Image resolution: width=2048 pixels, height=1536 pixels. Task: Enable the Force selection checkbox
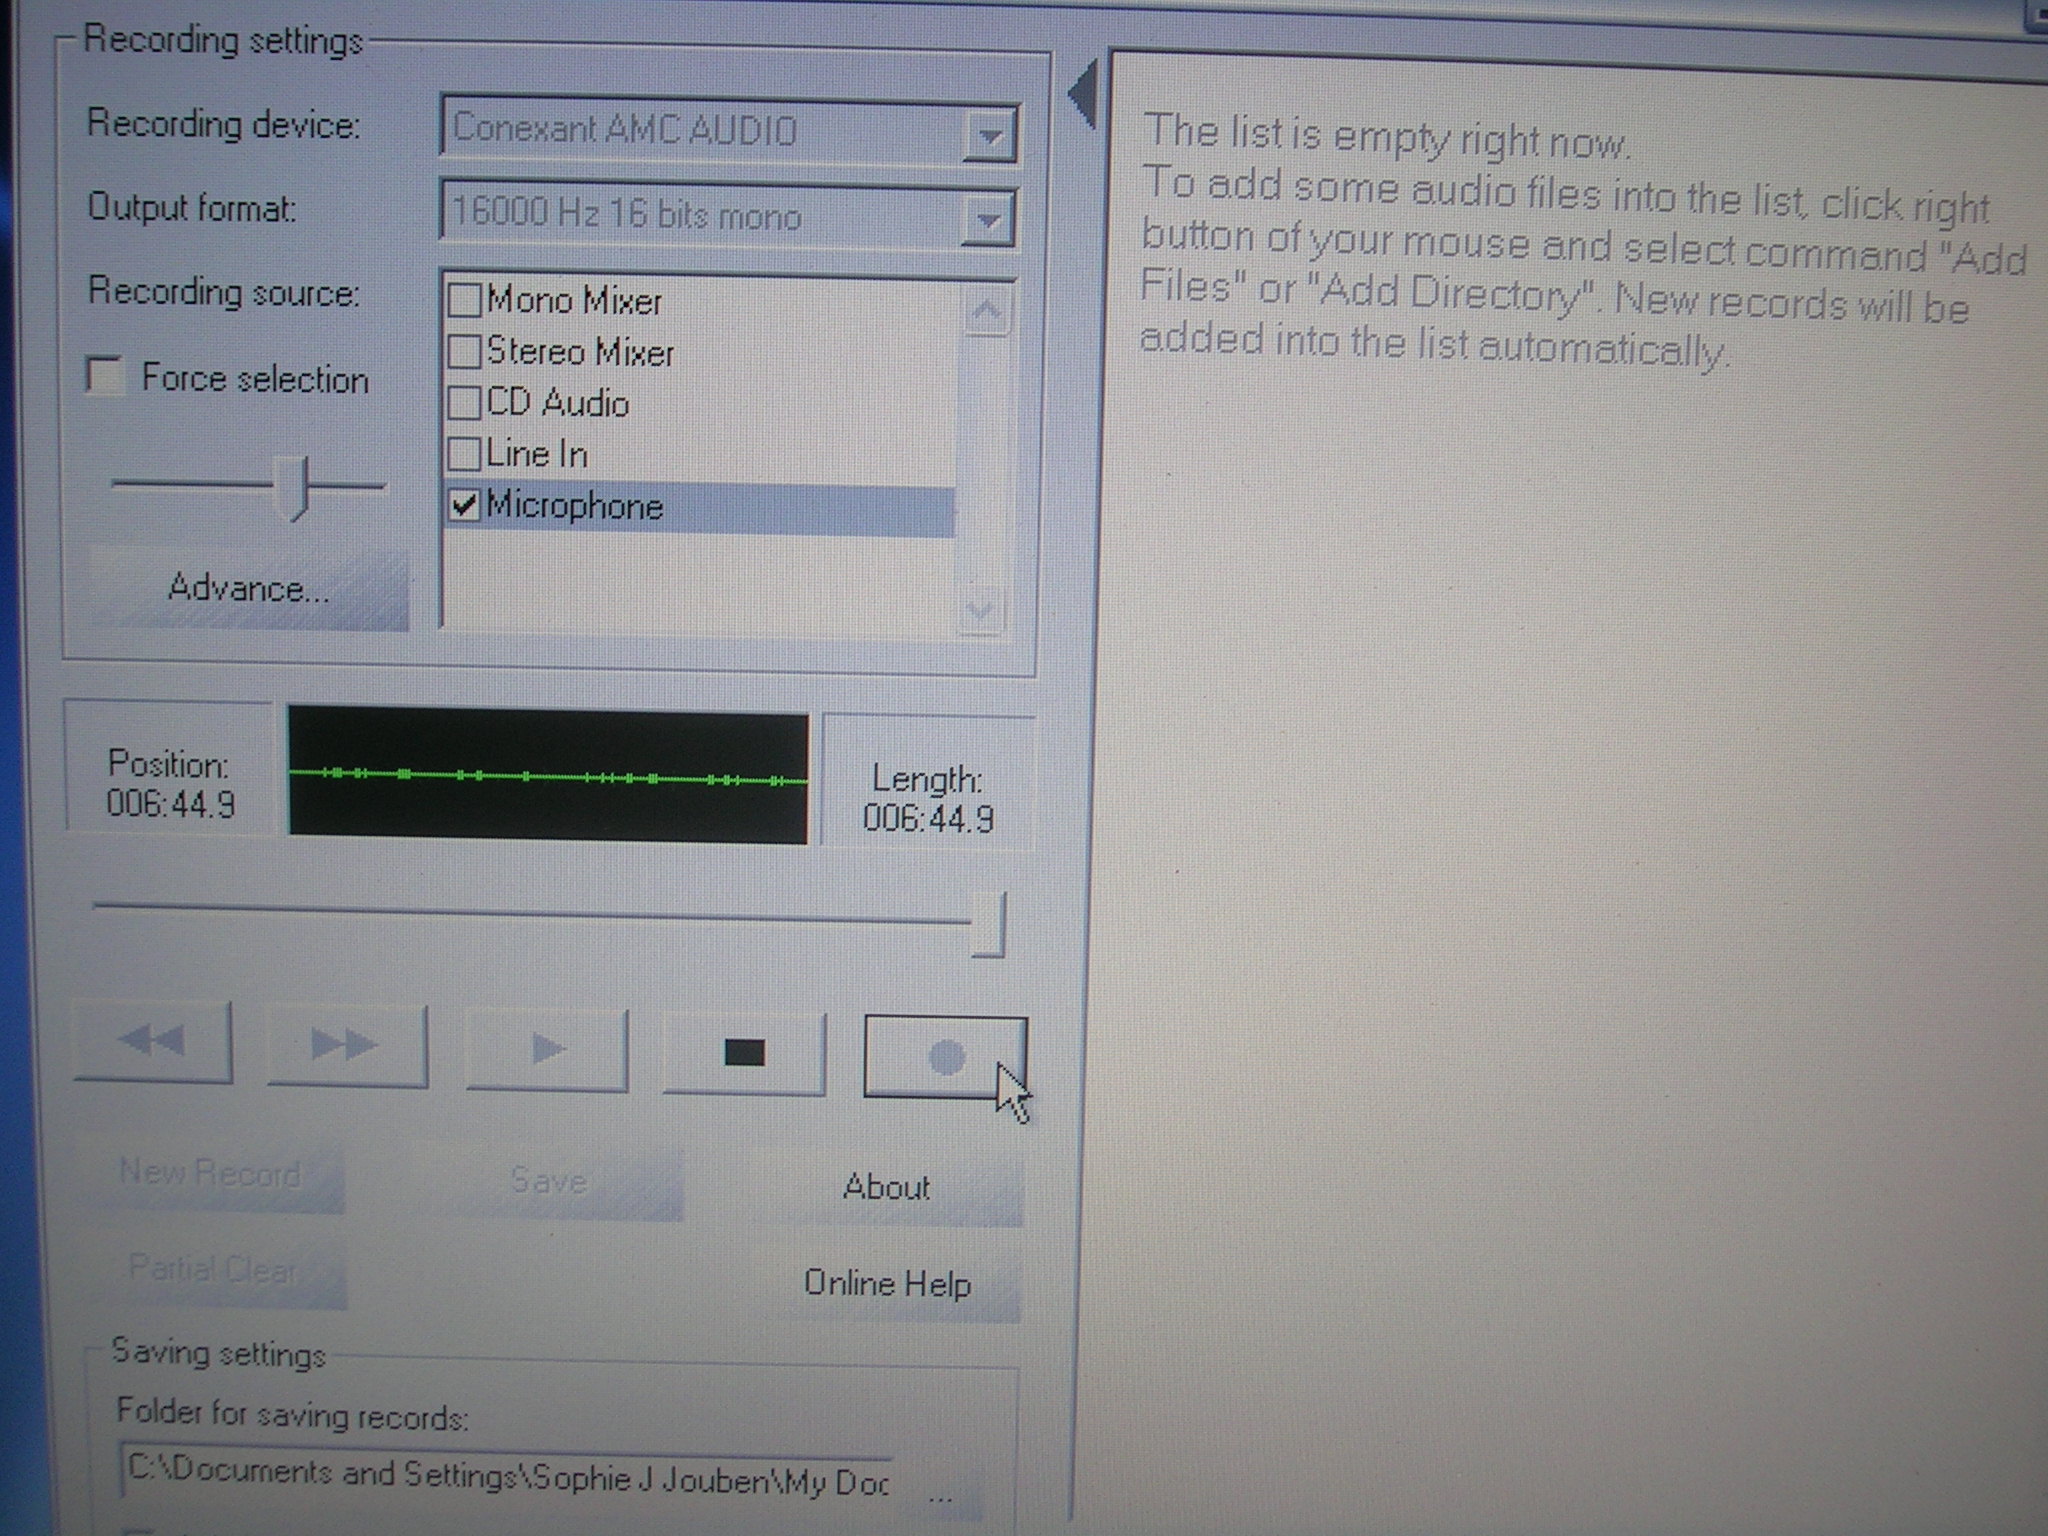(104, 376)
